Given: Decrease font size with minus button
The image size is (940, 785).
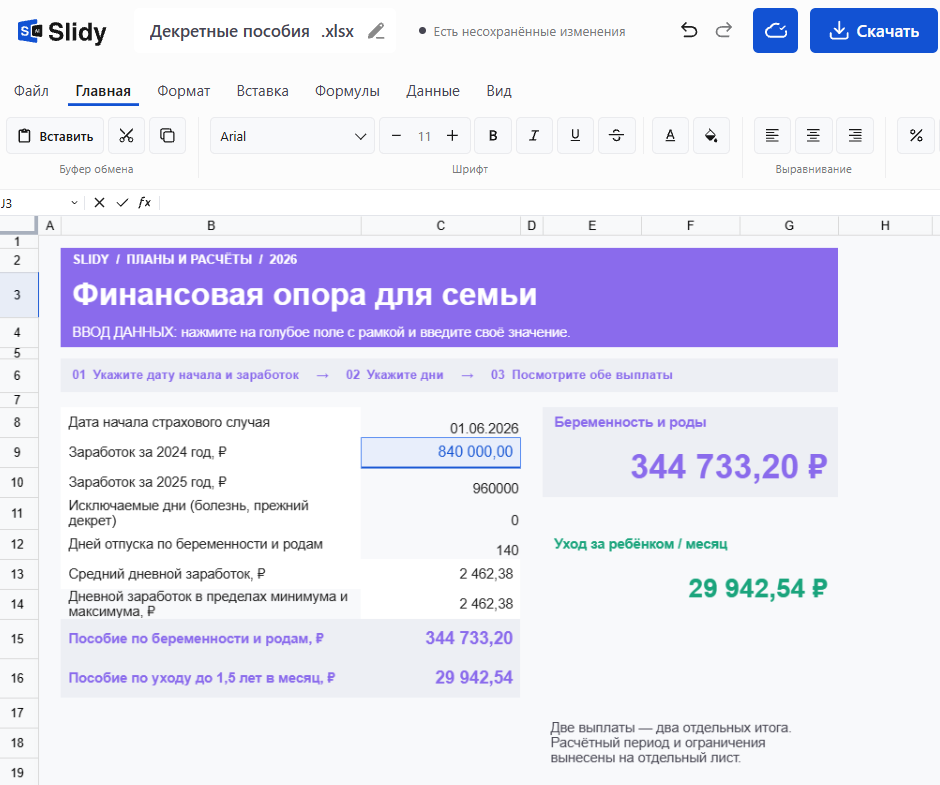Looking at the screenshot, I should point(396,136).
